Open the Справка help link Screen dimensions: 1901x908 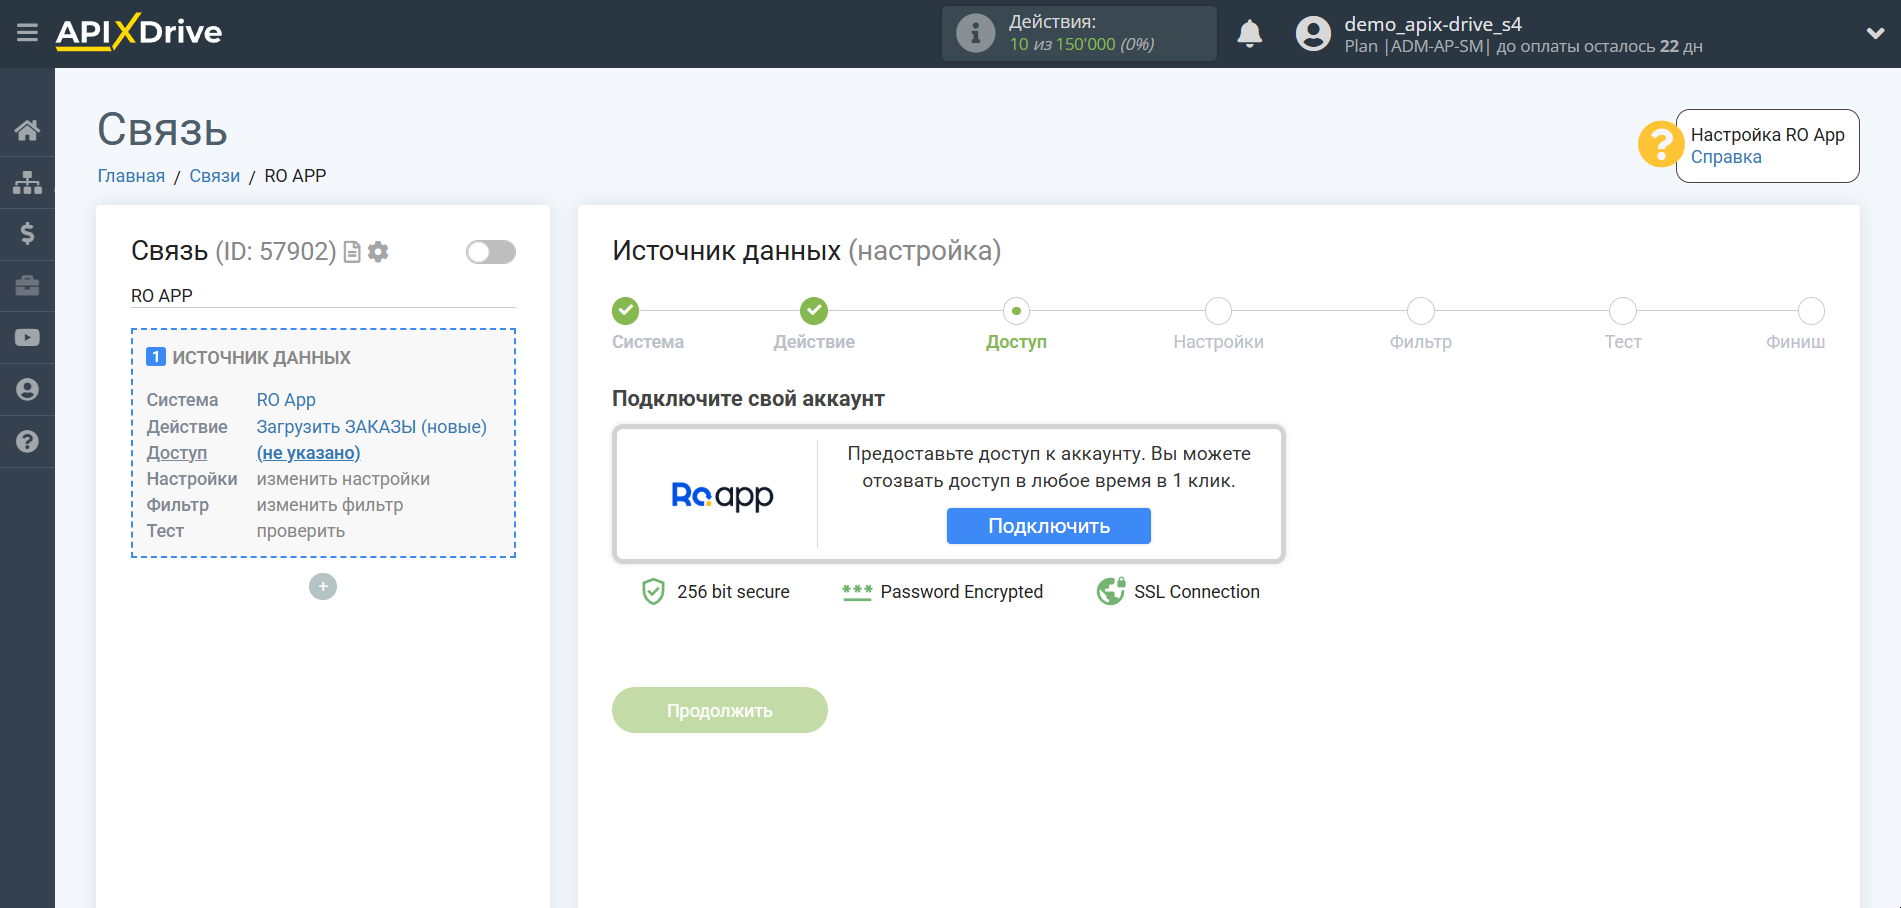point(1725,157)
